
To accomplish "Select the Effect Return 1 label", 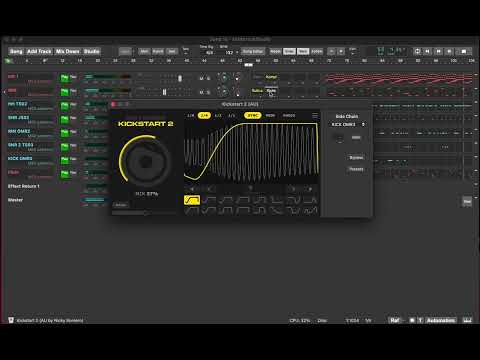I will pyautogui.click(x=24, y=186).
